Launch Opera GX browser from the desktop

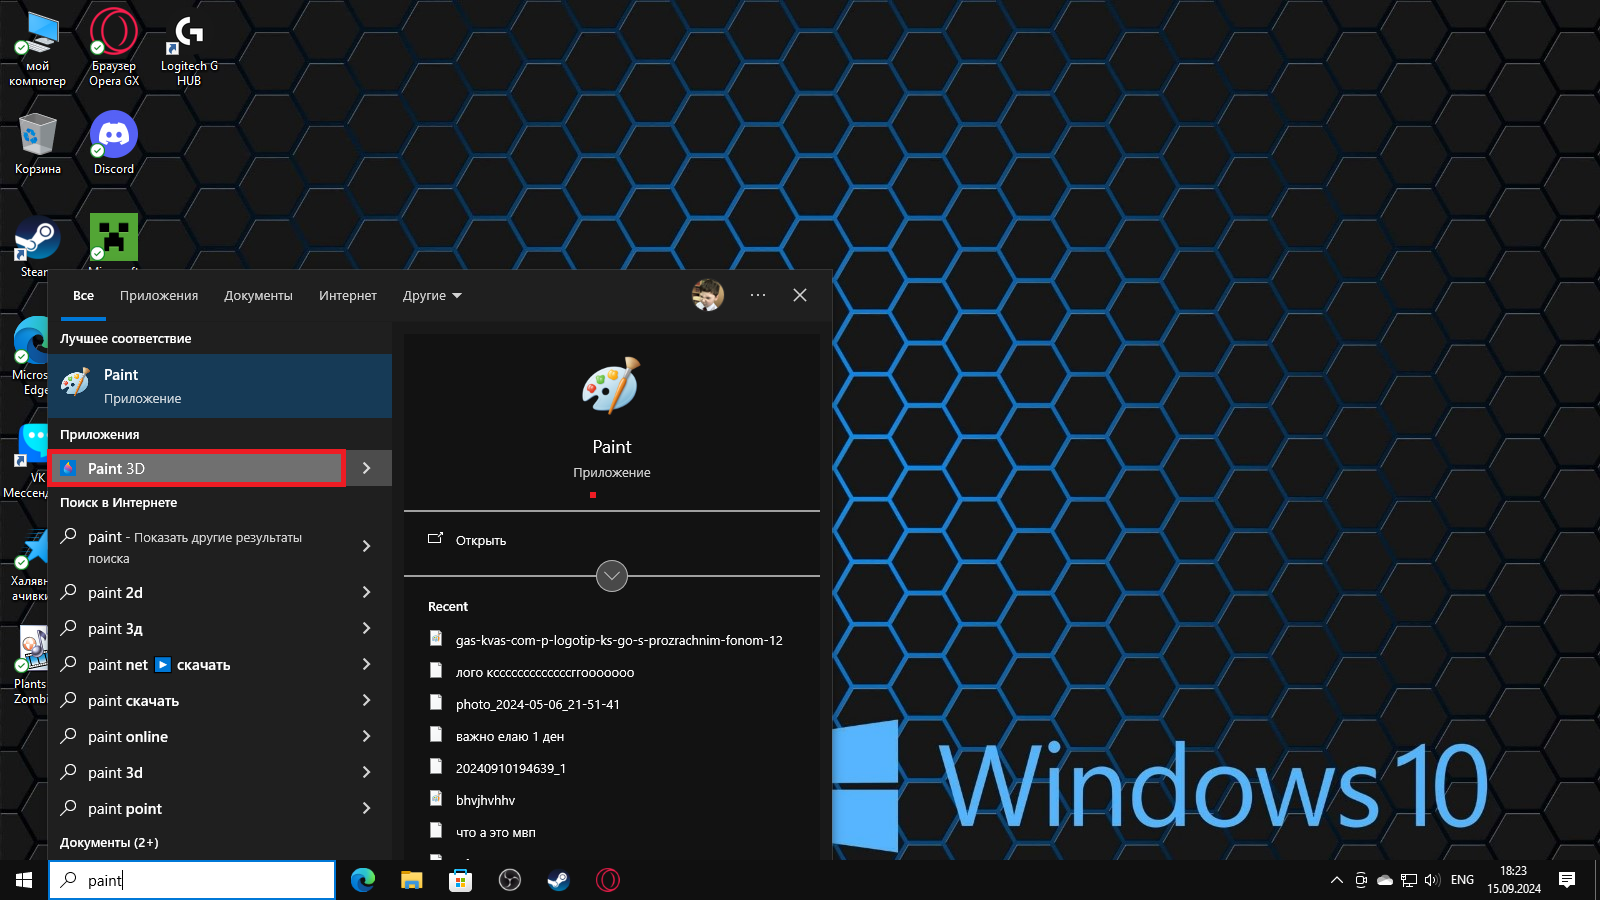[114, 48]
